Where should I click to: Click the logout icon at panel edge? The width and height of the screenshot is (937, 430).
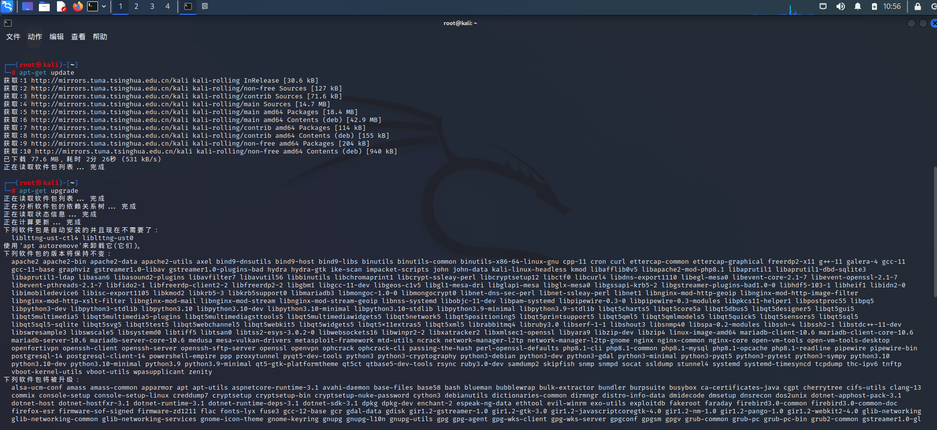[x=933, y=7]
